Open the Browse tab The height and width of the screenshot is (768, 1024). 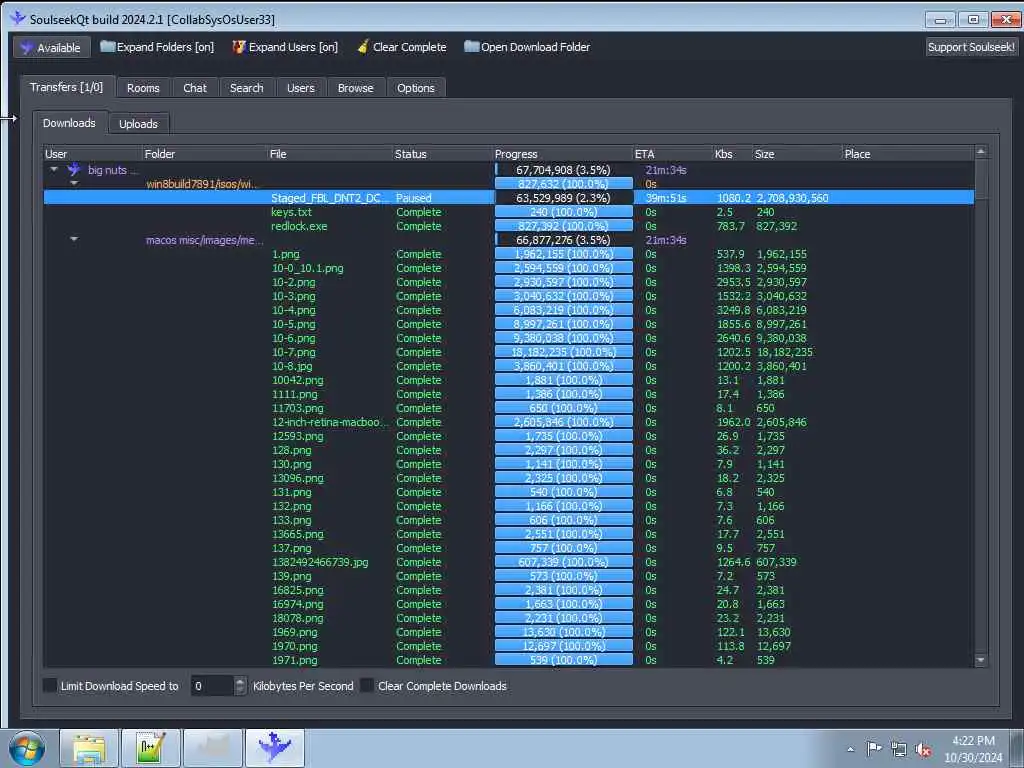(x=355, y=88)
